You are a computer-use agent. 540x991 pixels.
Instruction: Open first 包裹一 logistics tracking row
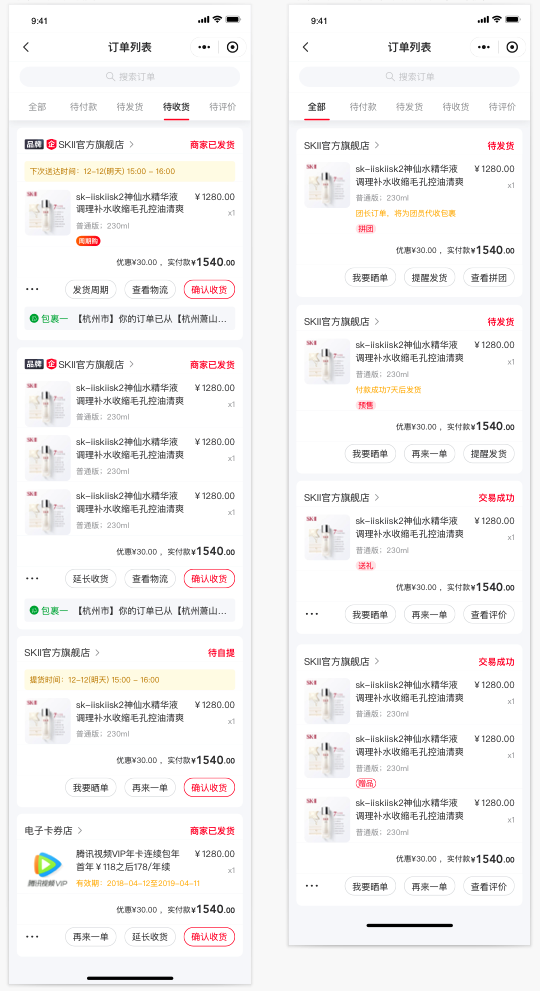(x=130, y=319)
